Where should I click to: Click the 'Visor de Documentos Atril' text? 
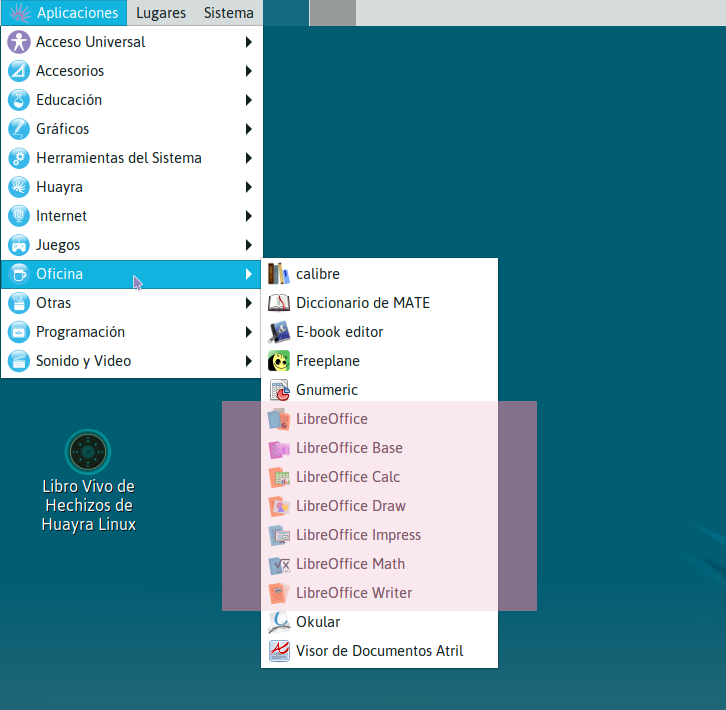[380, 651]
